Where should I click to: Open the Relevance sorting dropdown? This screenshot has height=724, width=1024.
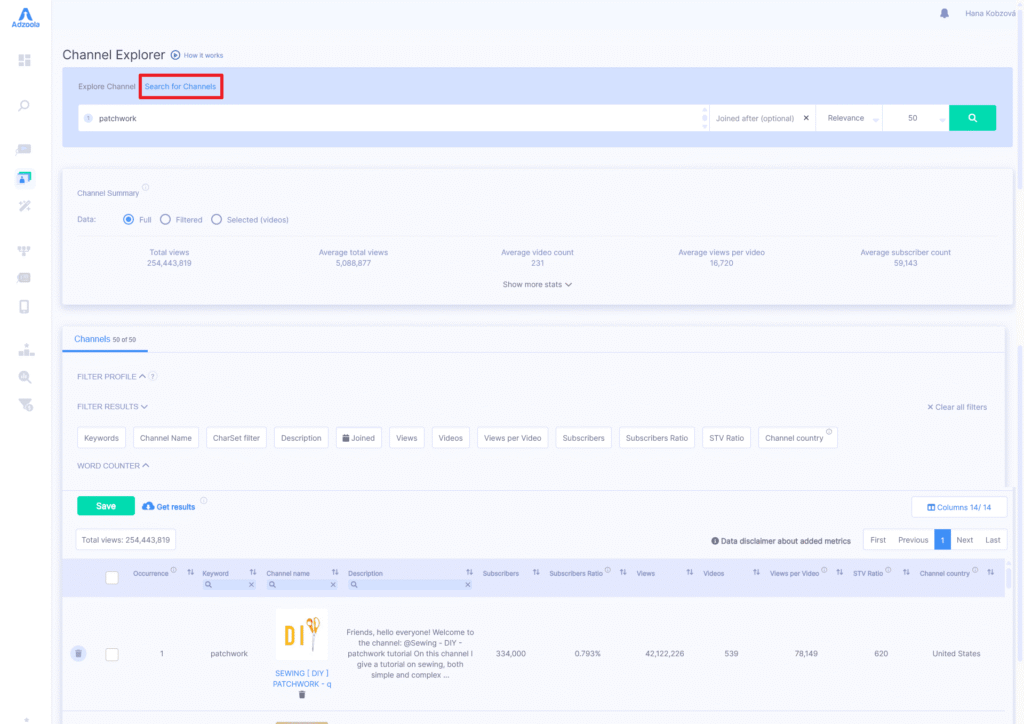pos(849,117)
